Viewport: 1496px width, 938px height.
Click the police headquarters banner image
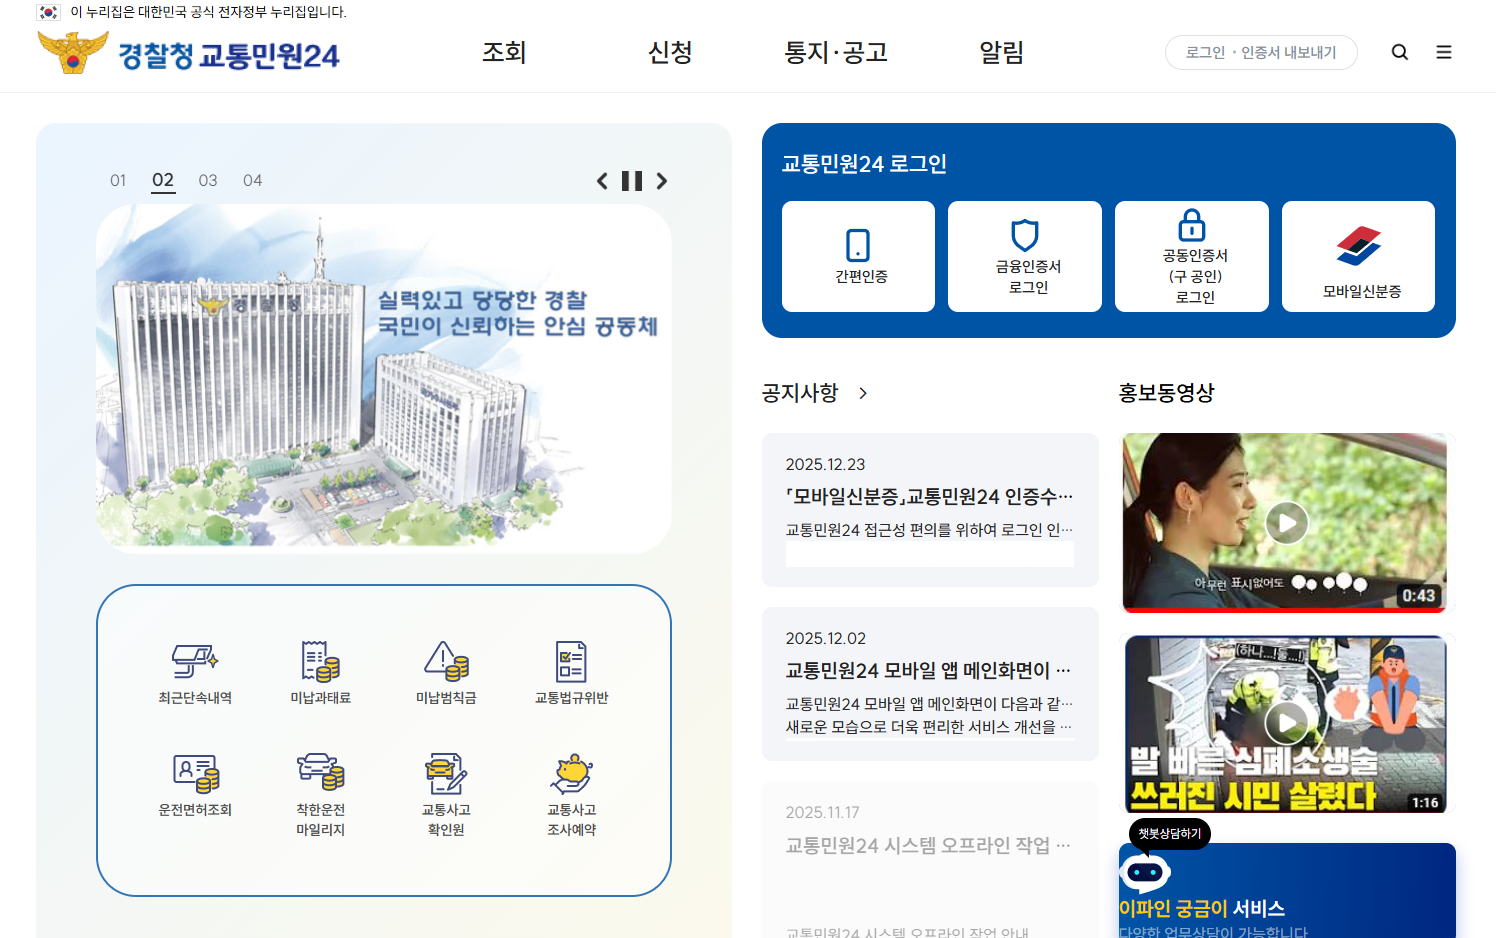click(x=384, y=379)
